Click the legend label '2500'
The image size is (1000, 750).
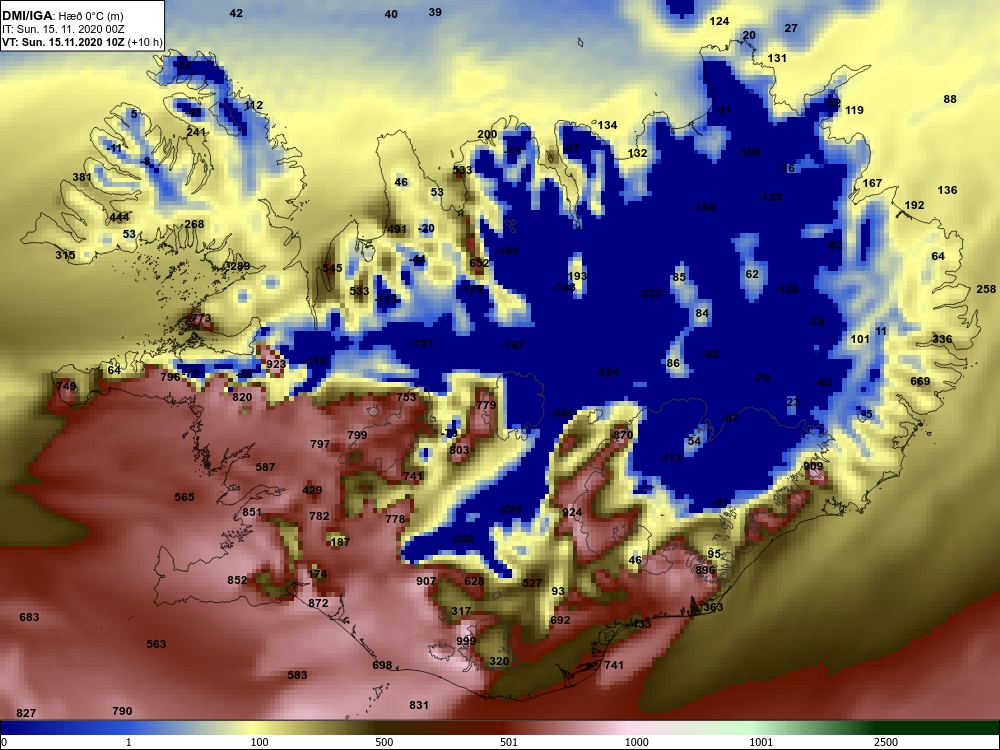click(886, 742)
